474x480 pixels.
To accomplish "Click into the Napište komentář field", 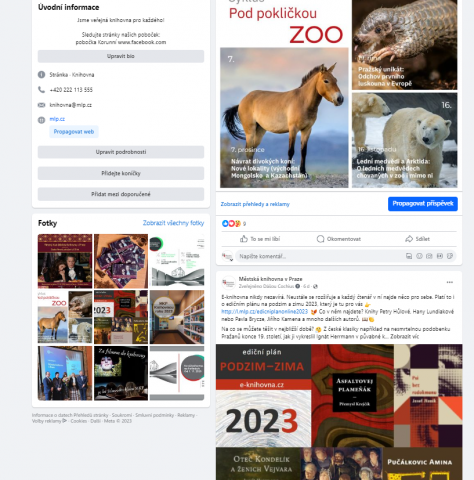I will pos(320,256).
